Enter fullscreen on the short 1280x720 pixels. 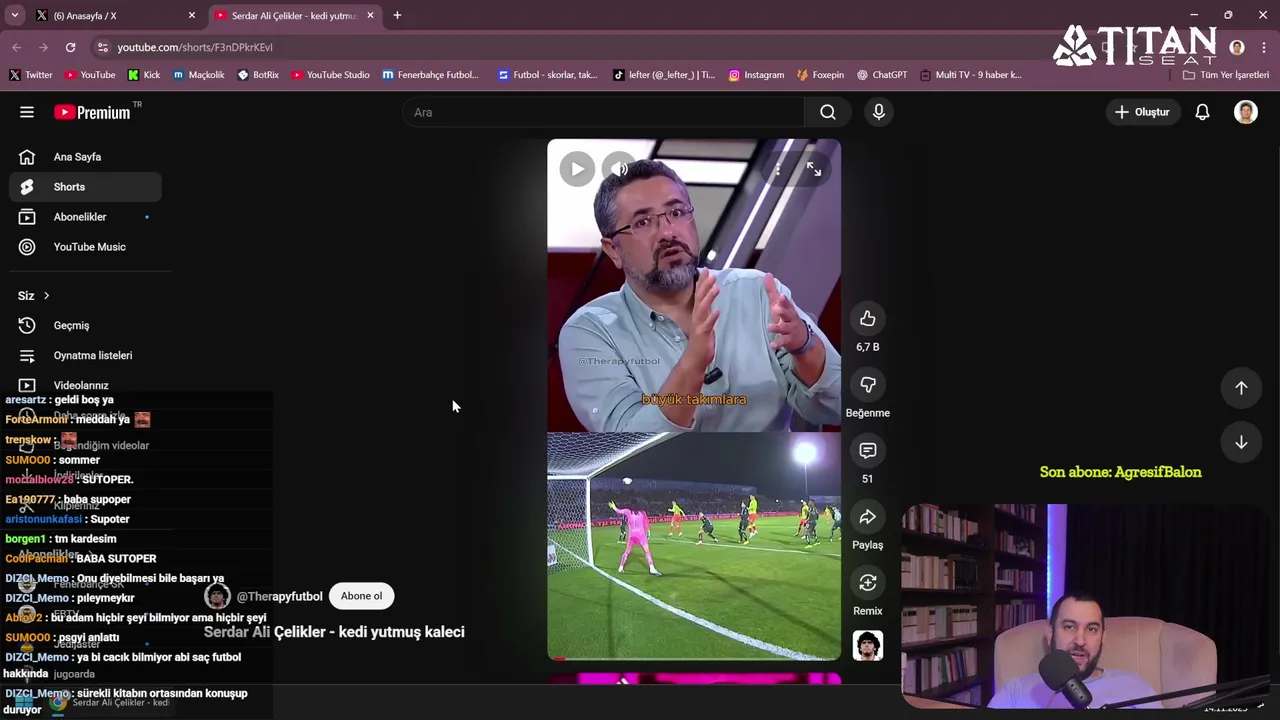coord(814,169)
